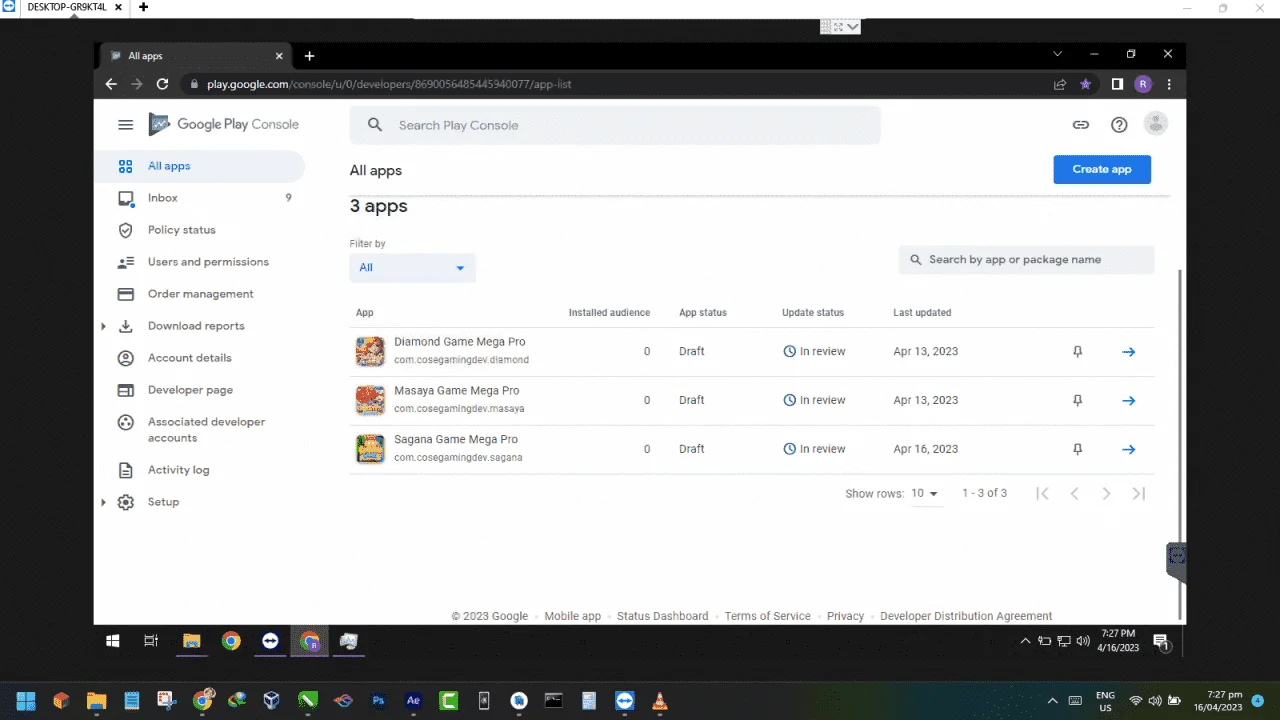Screen dimensions: 1280x720
Task: Pin the Diamond Game Mega Pro app
Action: click(x=1077, y=352)
